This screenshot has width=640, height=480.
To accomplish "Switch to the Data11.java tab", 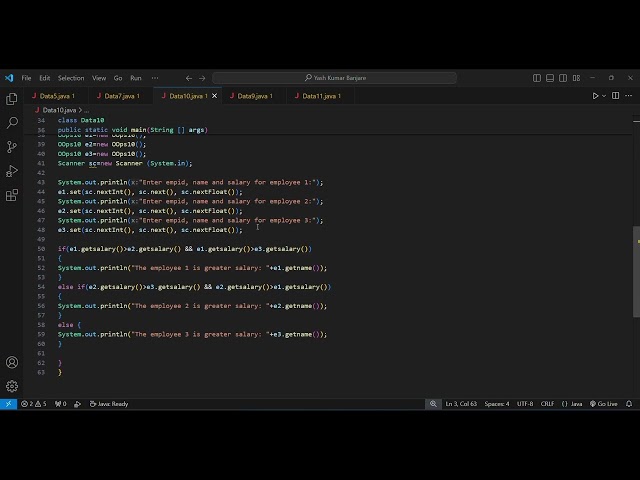I will tap(320, 96).
